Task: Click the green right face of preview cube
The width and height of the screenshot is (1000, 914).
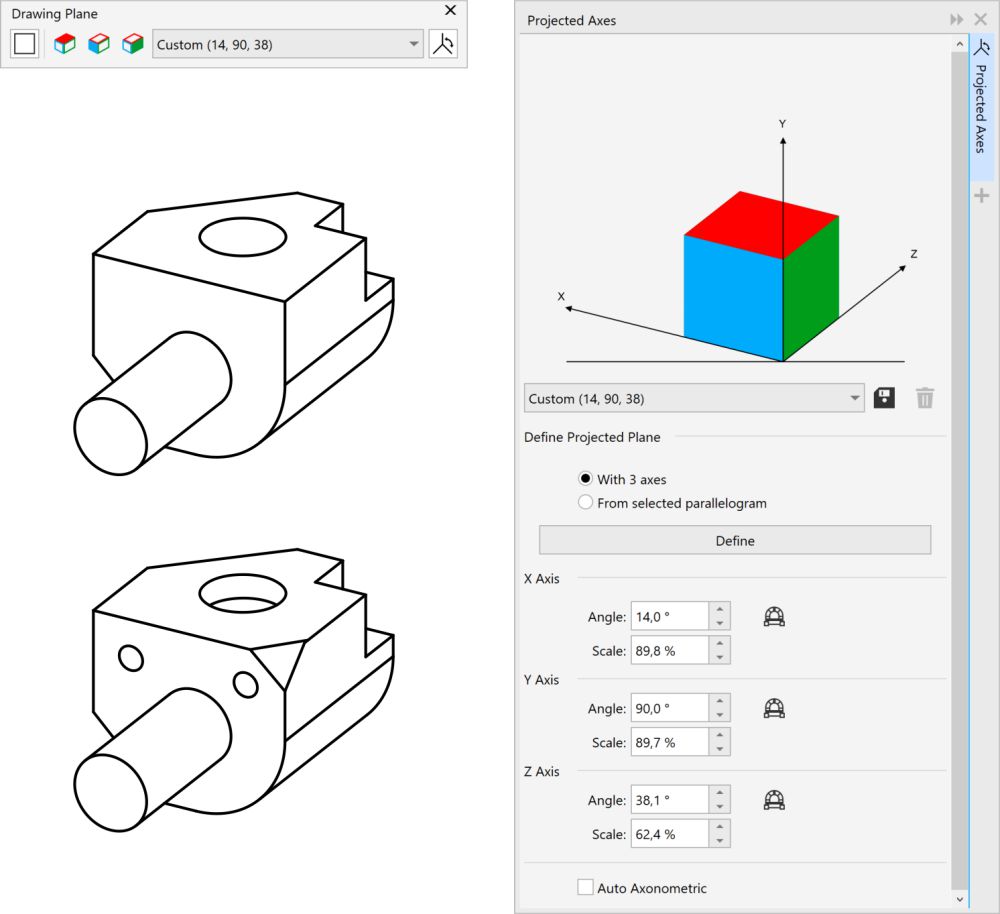Action: pyautogui.click(x=811, y=288)
